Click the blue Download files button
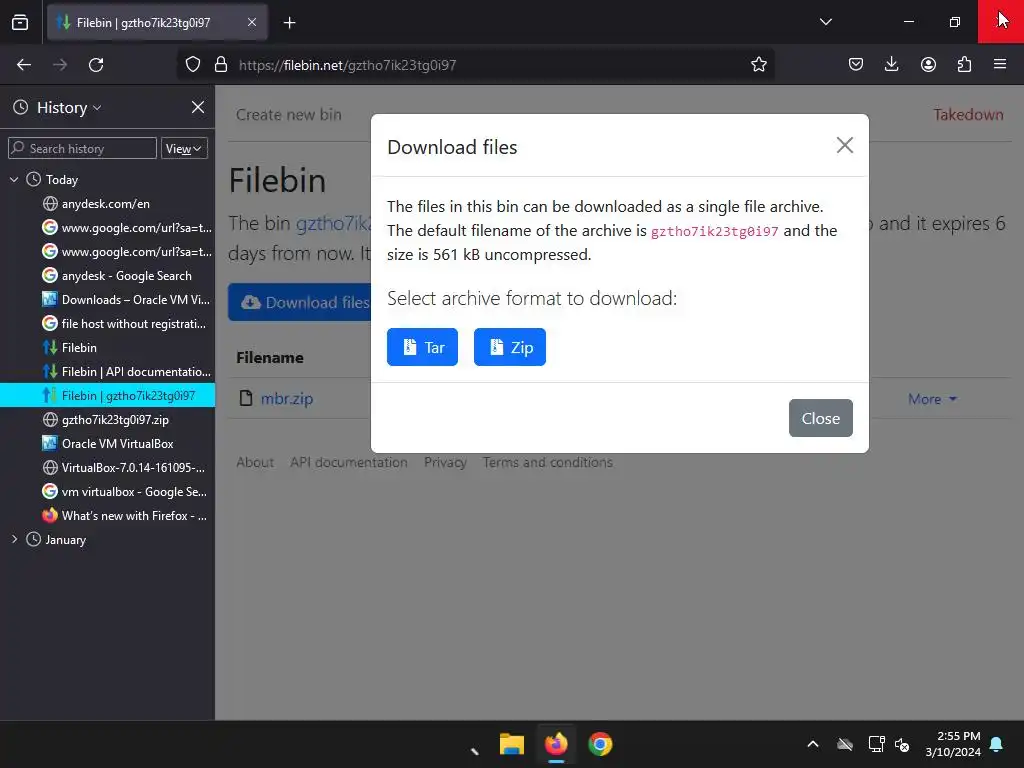Image resolution: width=1024 pixels, height=768 pixels. tap(300, 302)
